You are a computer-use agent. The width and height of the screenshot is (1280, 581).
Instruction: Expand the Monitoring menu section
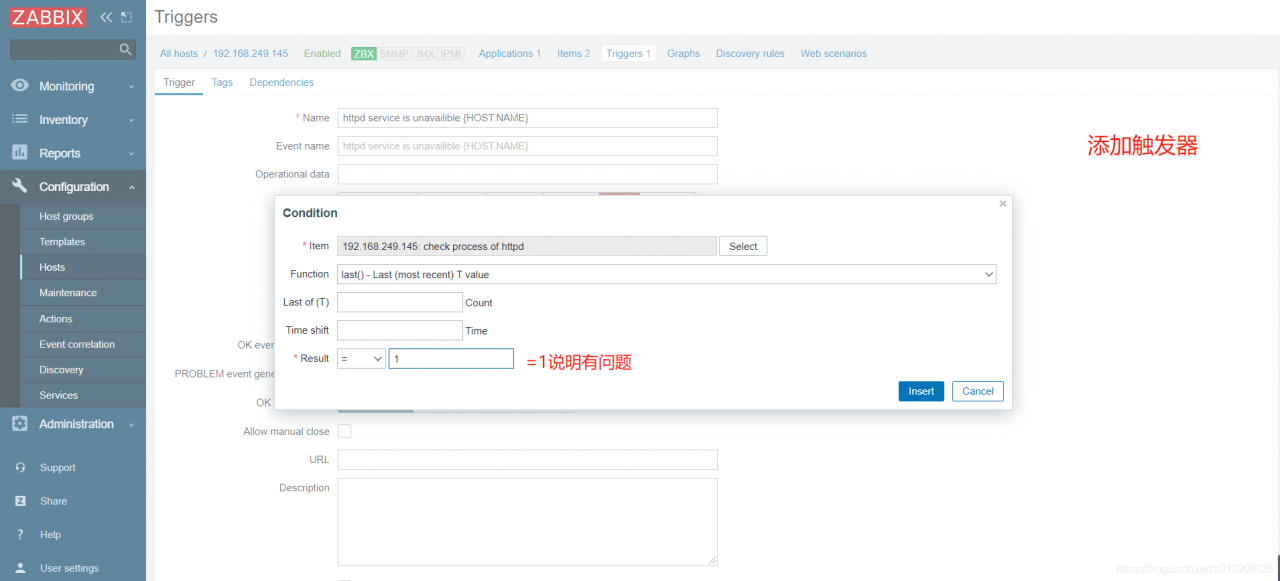(131, 87)
